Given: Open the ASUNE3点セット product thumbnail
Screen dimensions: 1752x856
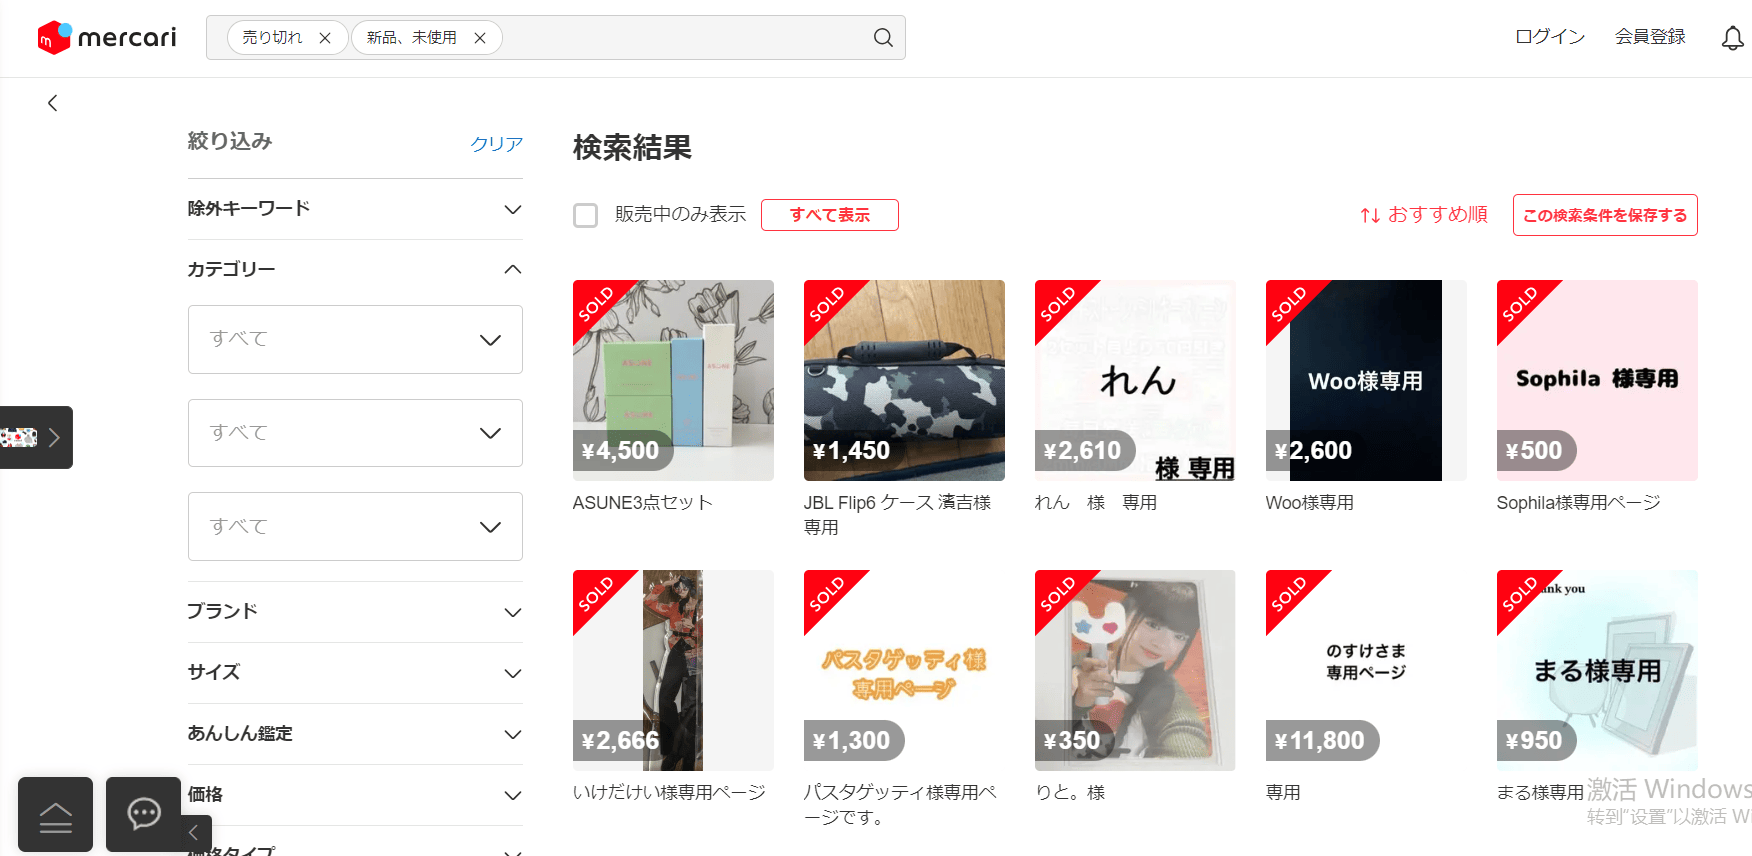Looking at the screenshot, I should 673,380.
